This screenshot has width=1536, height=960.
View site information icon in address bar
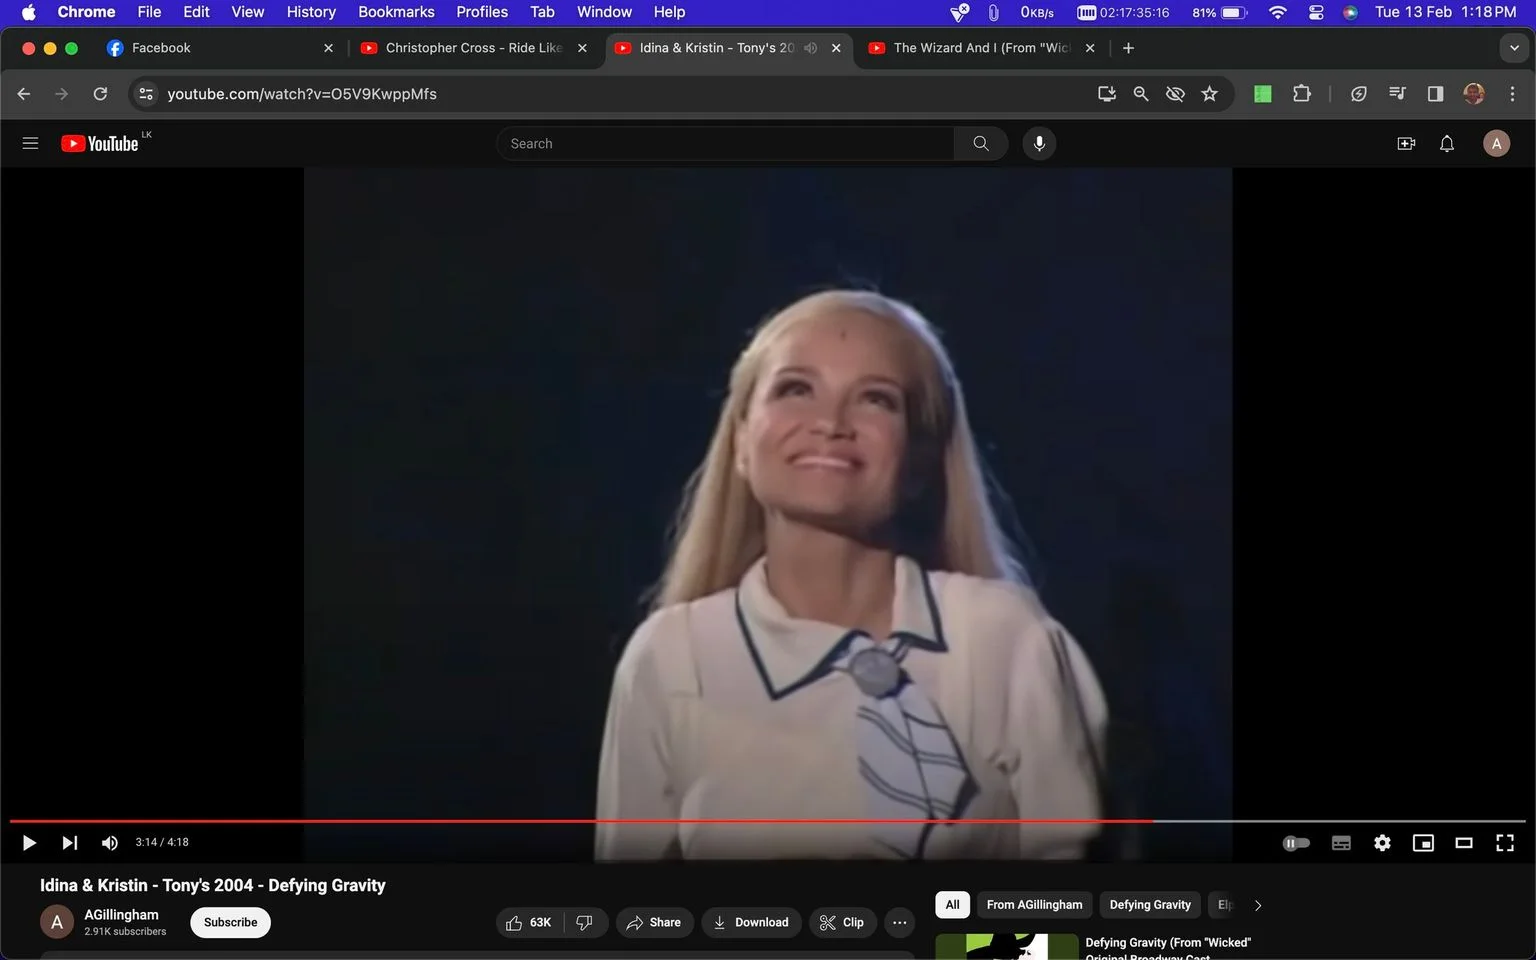click(146, 94)
